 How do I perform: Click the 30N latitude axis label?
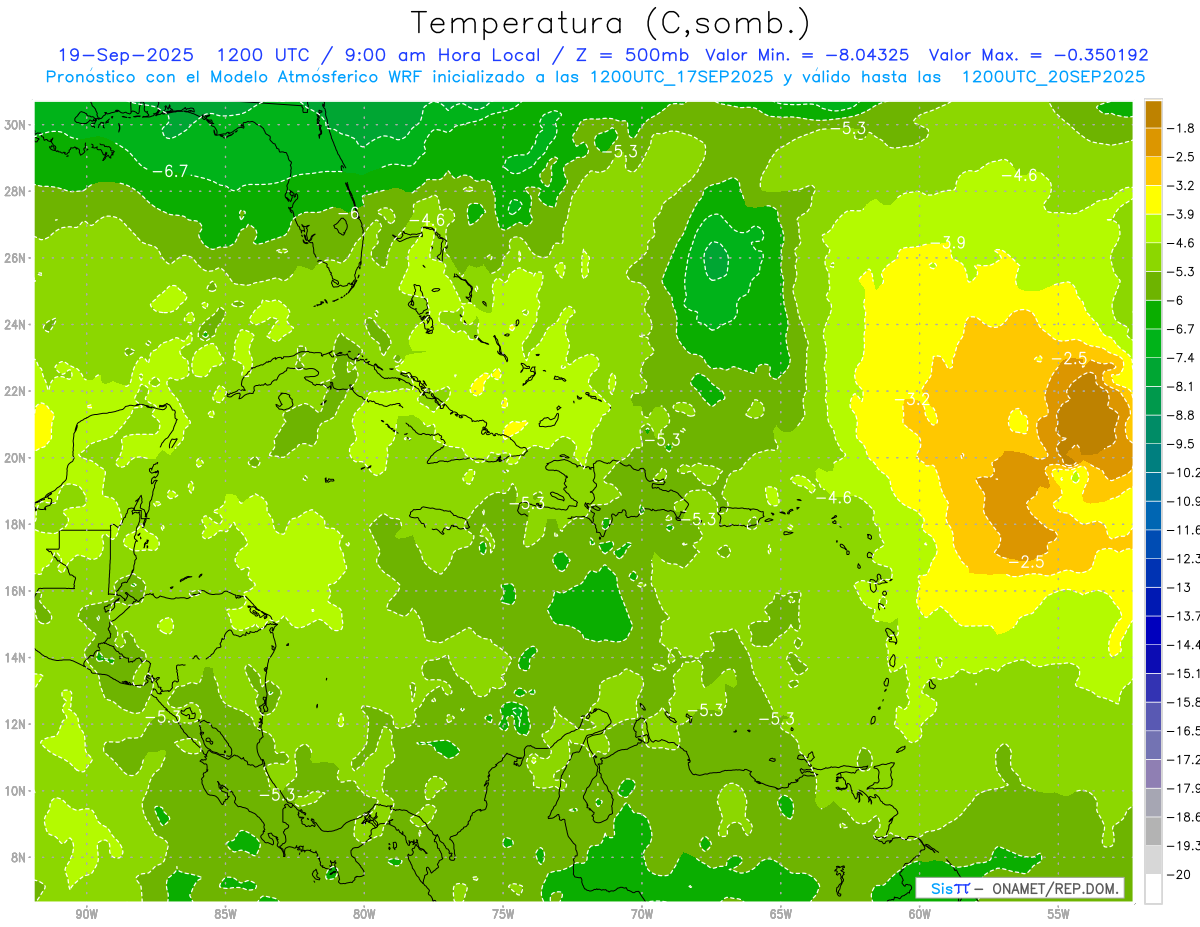(x=17, y=125)
